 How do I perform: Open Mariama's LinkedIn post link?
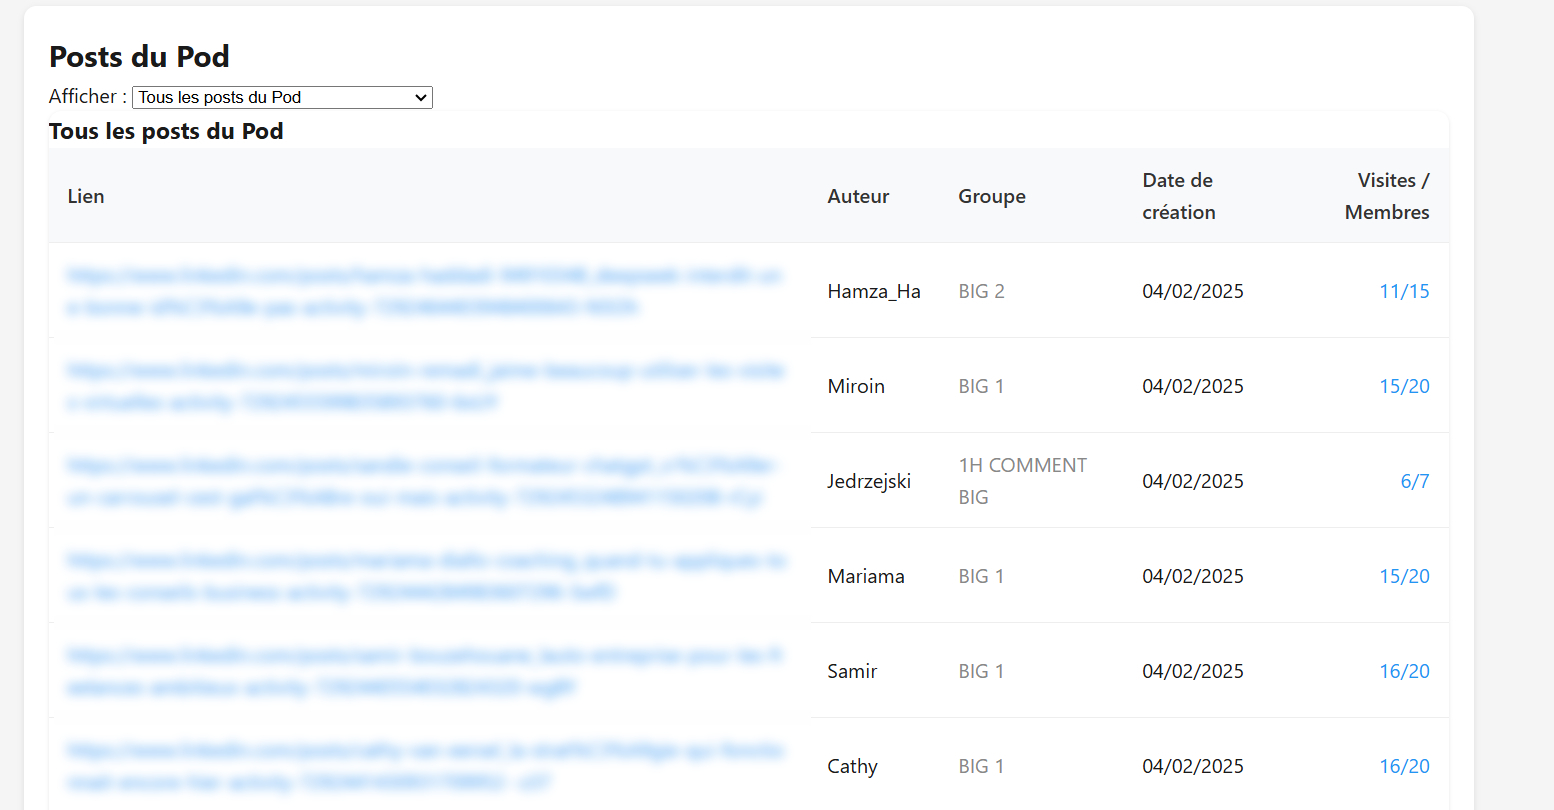pos(424,576)
